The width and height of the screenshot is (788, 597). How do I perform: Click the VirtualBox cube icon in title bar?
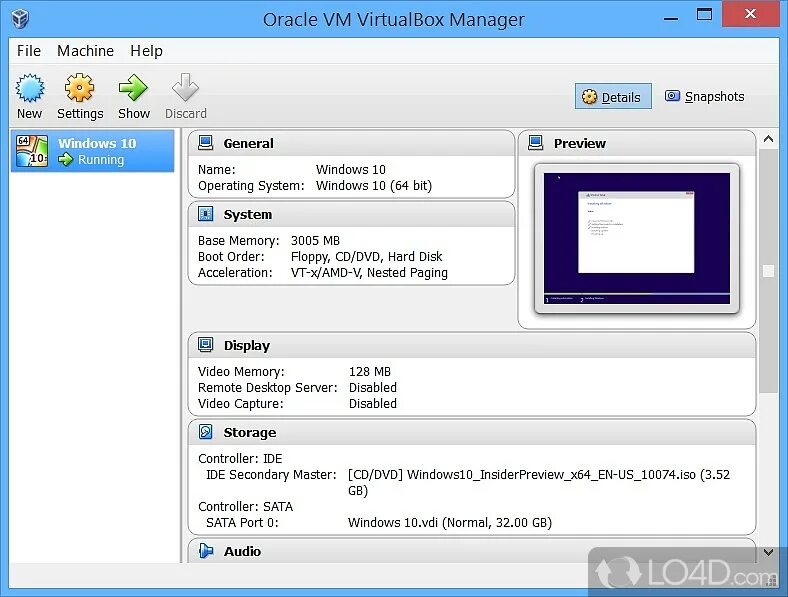20,19
